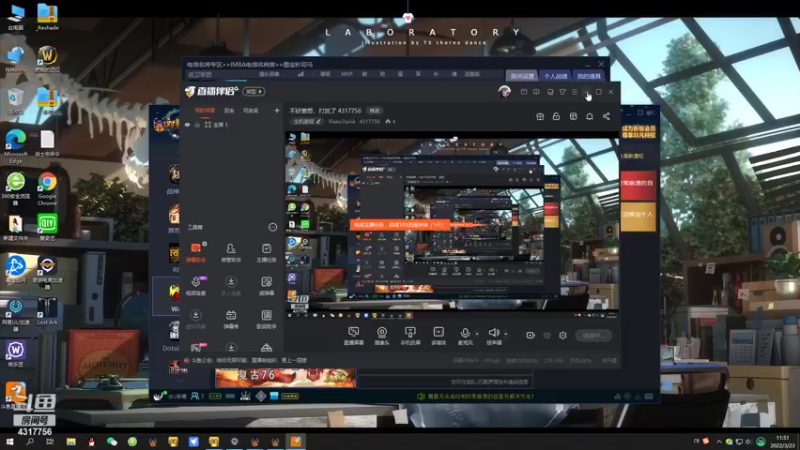800x450 pixels.
Task: Switch to the third scene tab
Action: point(251,110)
